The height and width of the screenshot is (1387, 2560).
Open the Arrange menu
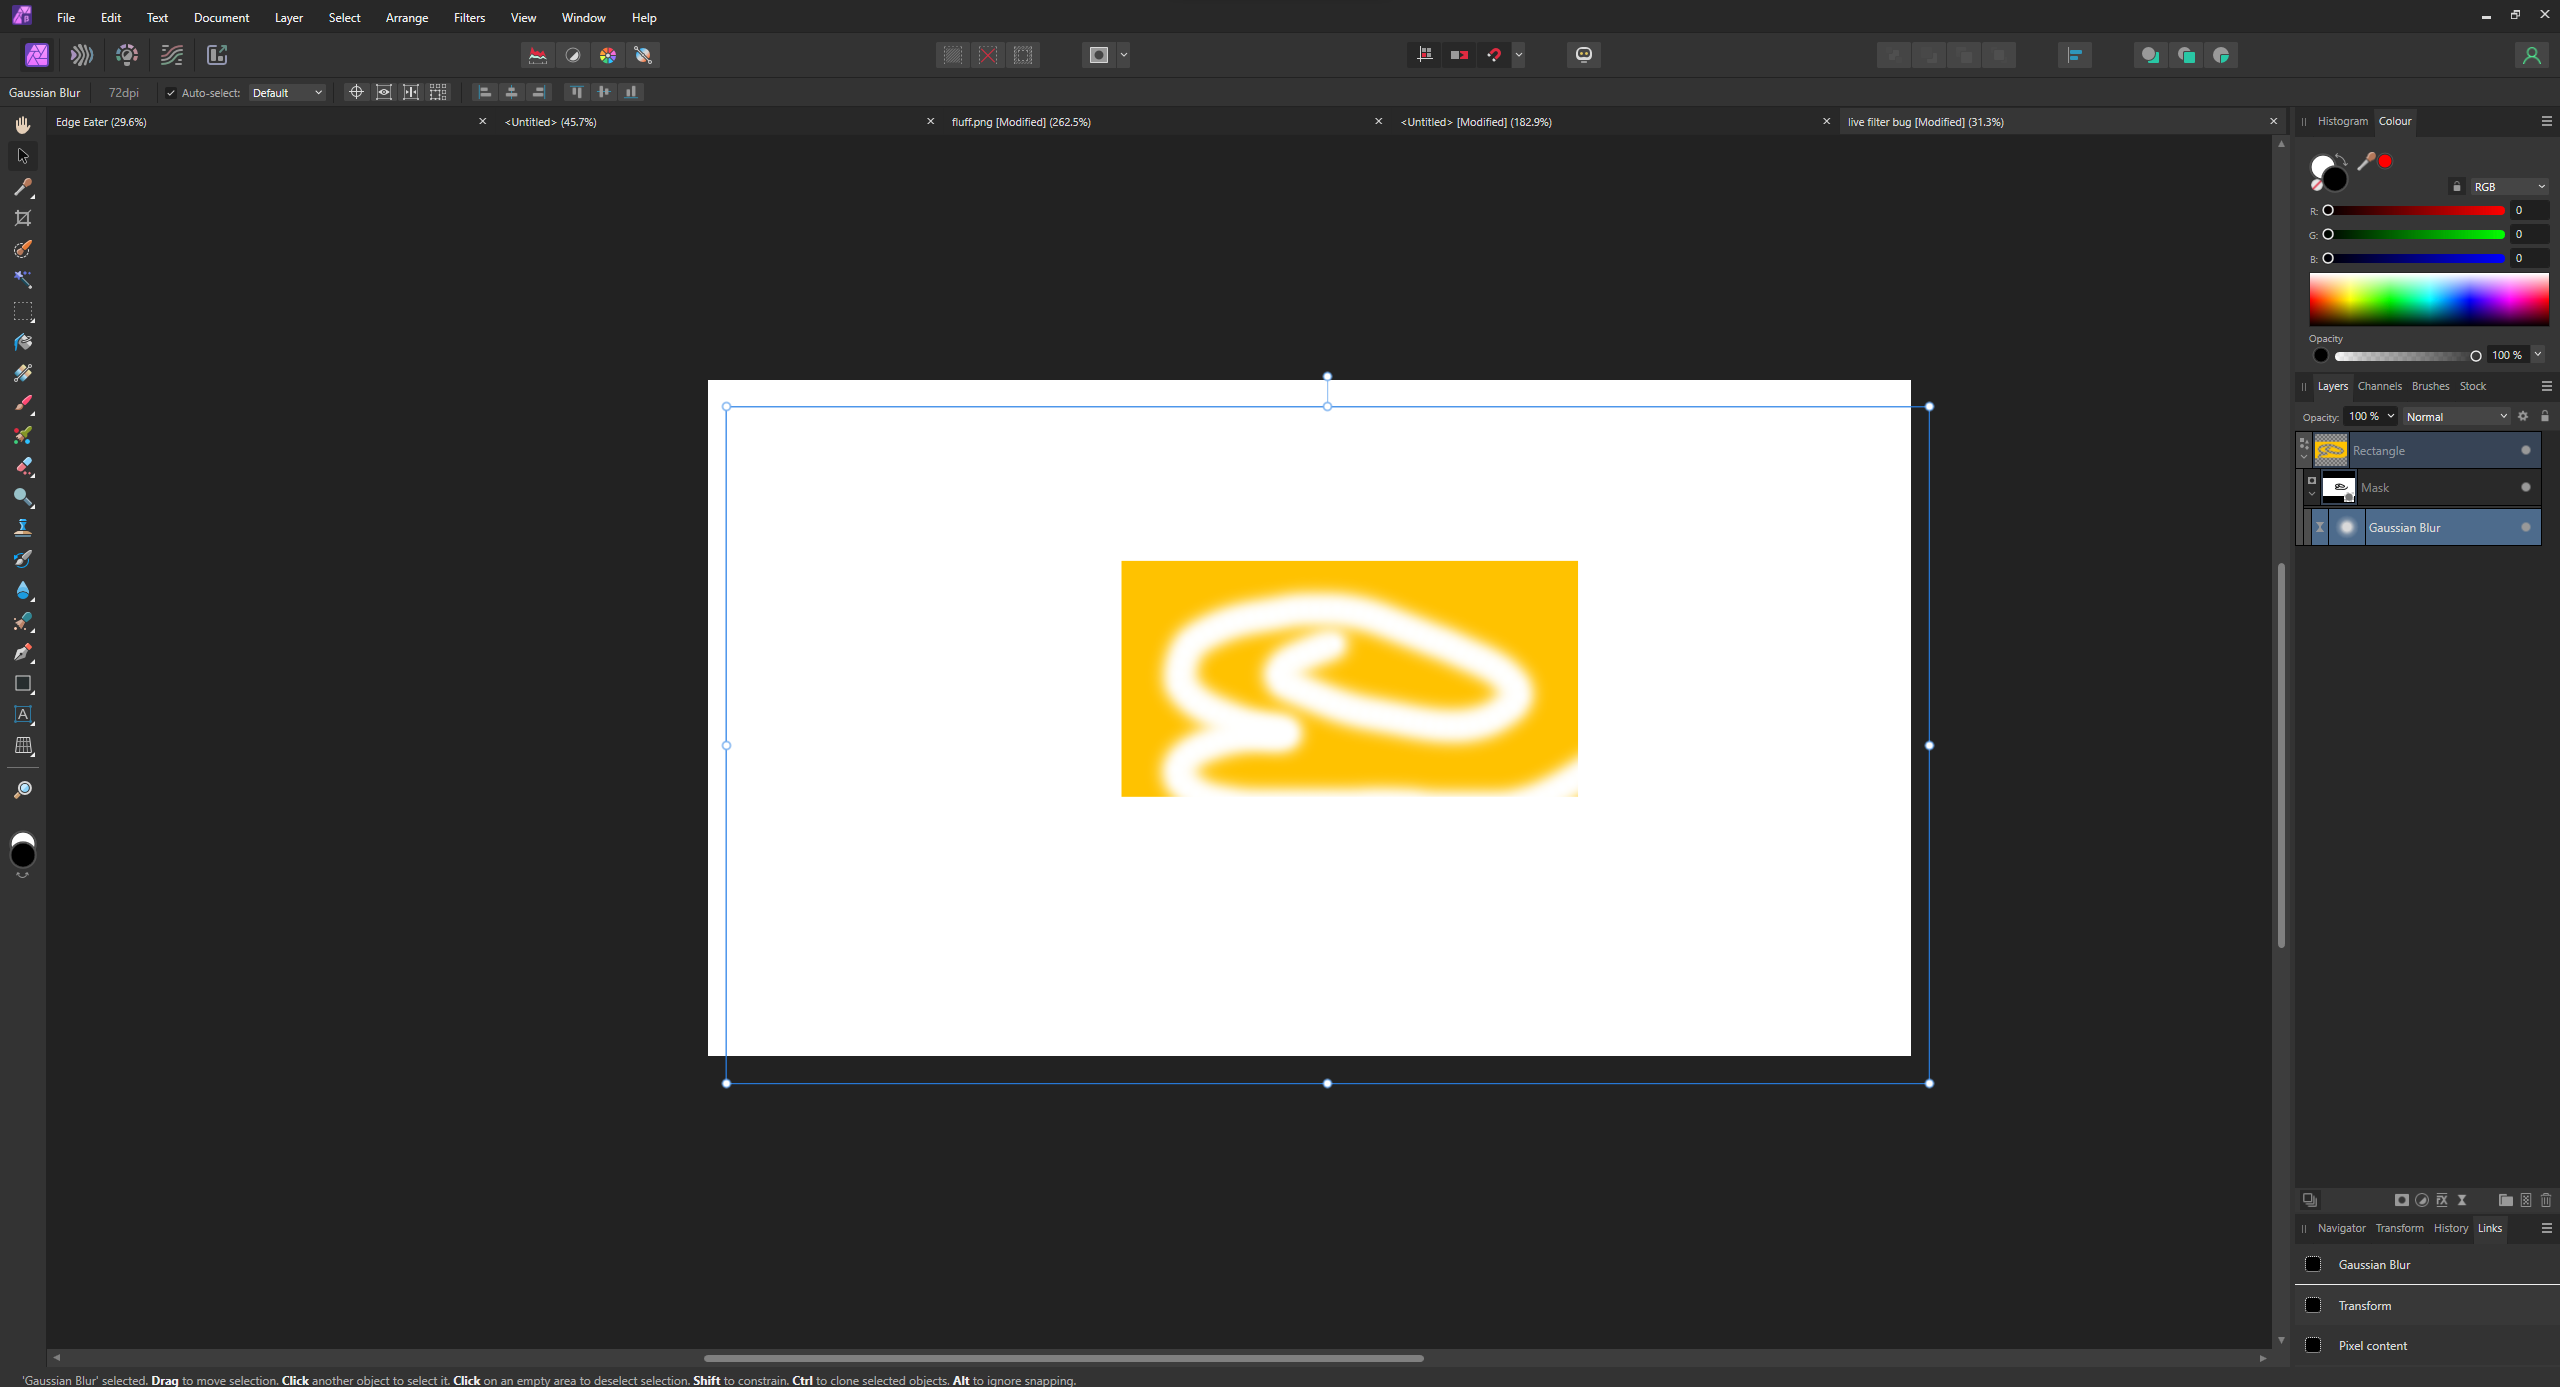[407, 18]
